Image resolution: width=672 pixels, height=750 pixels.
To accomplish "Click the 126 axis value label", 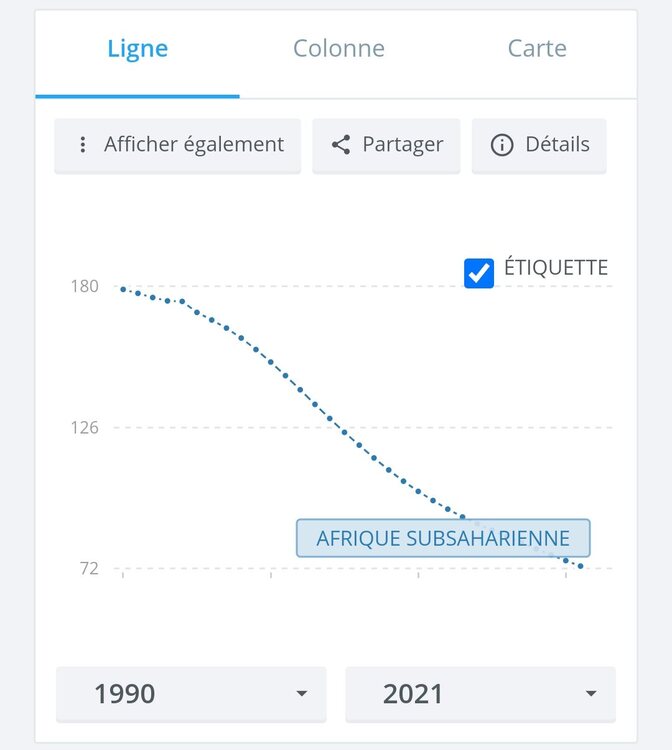I will tap(84, 428).
